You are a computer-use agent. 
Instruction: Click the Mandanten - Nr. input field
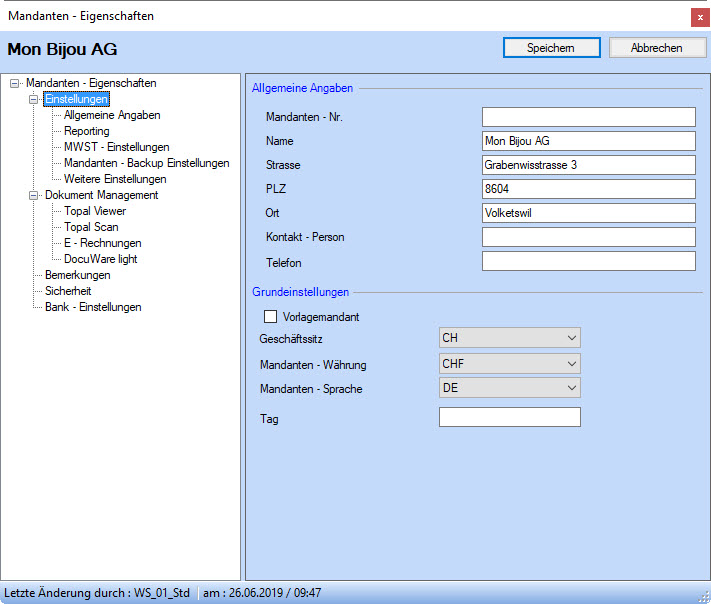[x=588, y=117]
